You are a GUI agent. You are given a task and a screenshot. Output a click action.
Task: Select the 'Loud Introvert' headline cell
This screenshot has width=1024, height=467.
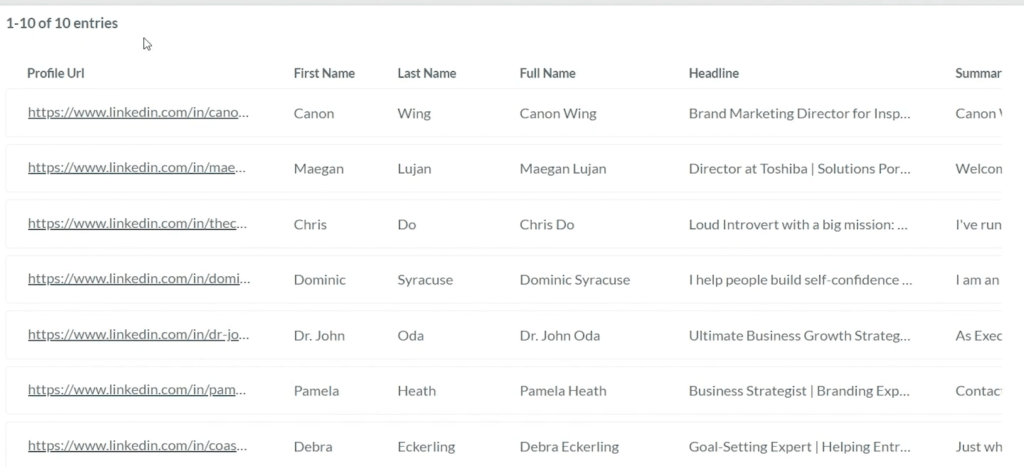click(x=798, y=224)
